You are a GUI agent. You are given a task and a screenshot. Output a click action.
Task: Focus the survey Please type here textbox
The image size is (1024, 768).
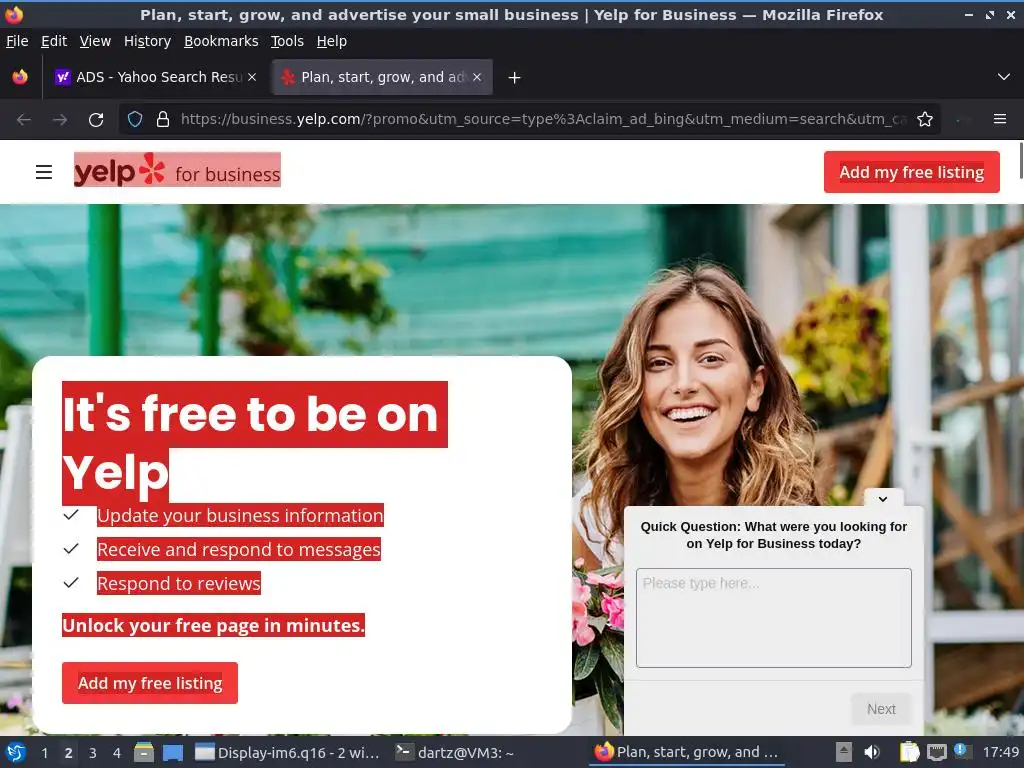click(774, 618)
